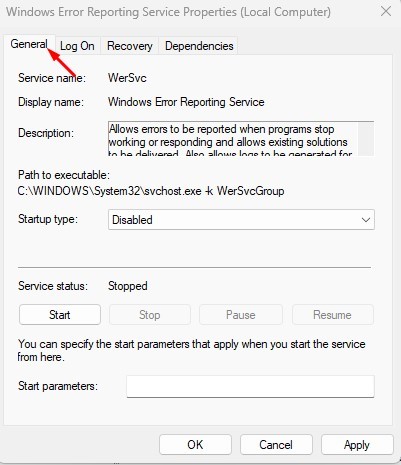Close the Properties dialog with the X icon

coord(386,12)
